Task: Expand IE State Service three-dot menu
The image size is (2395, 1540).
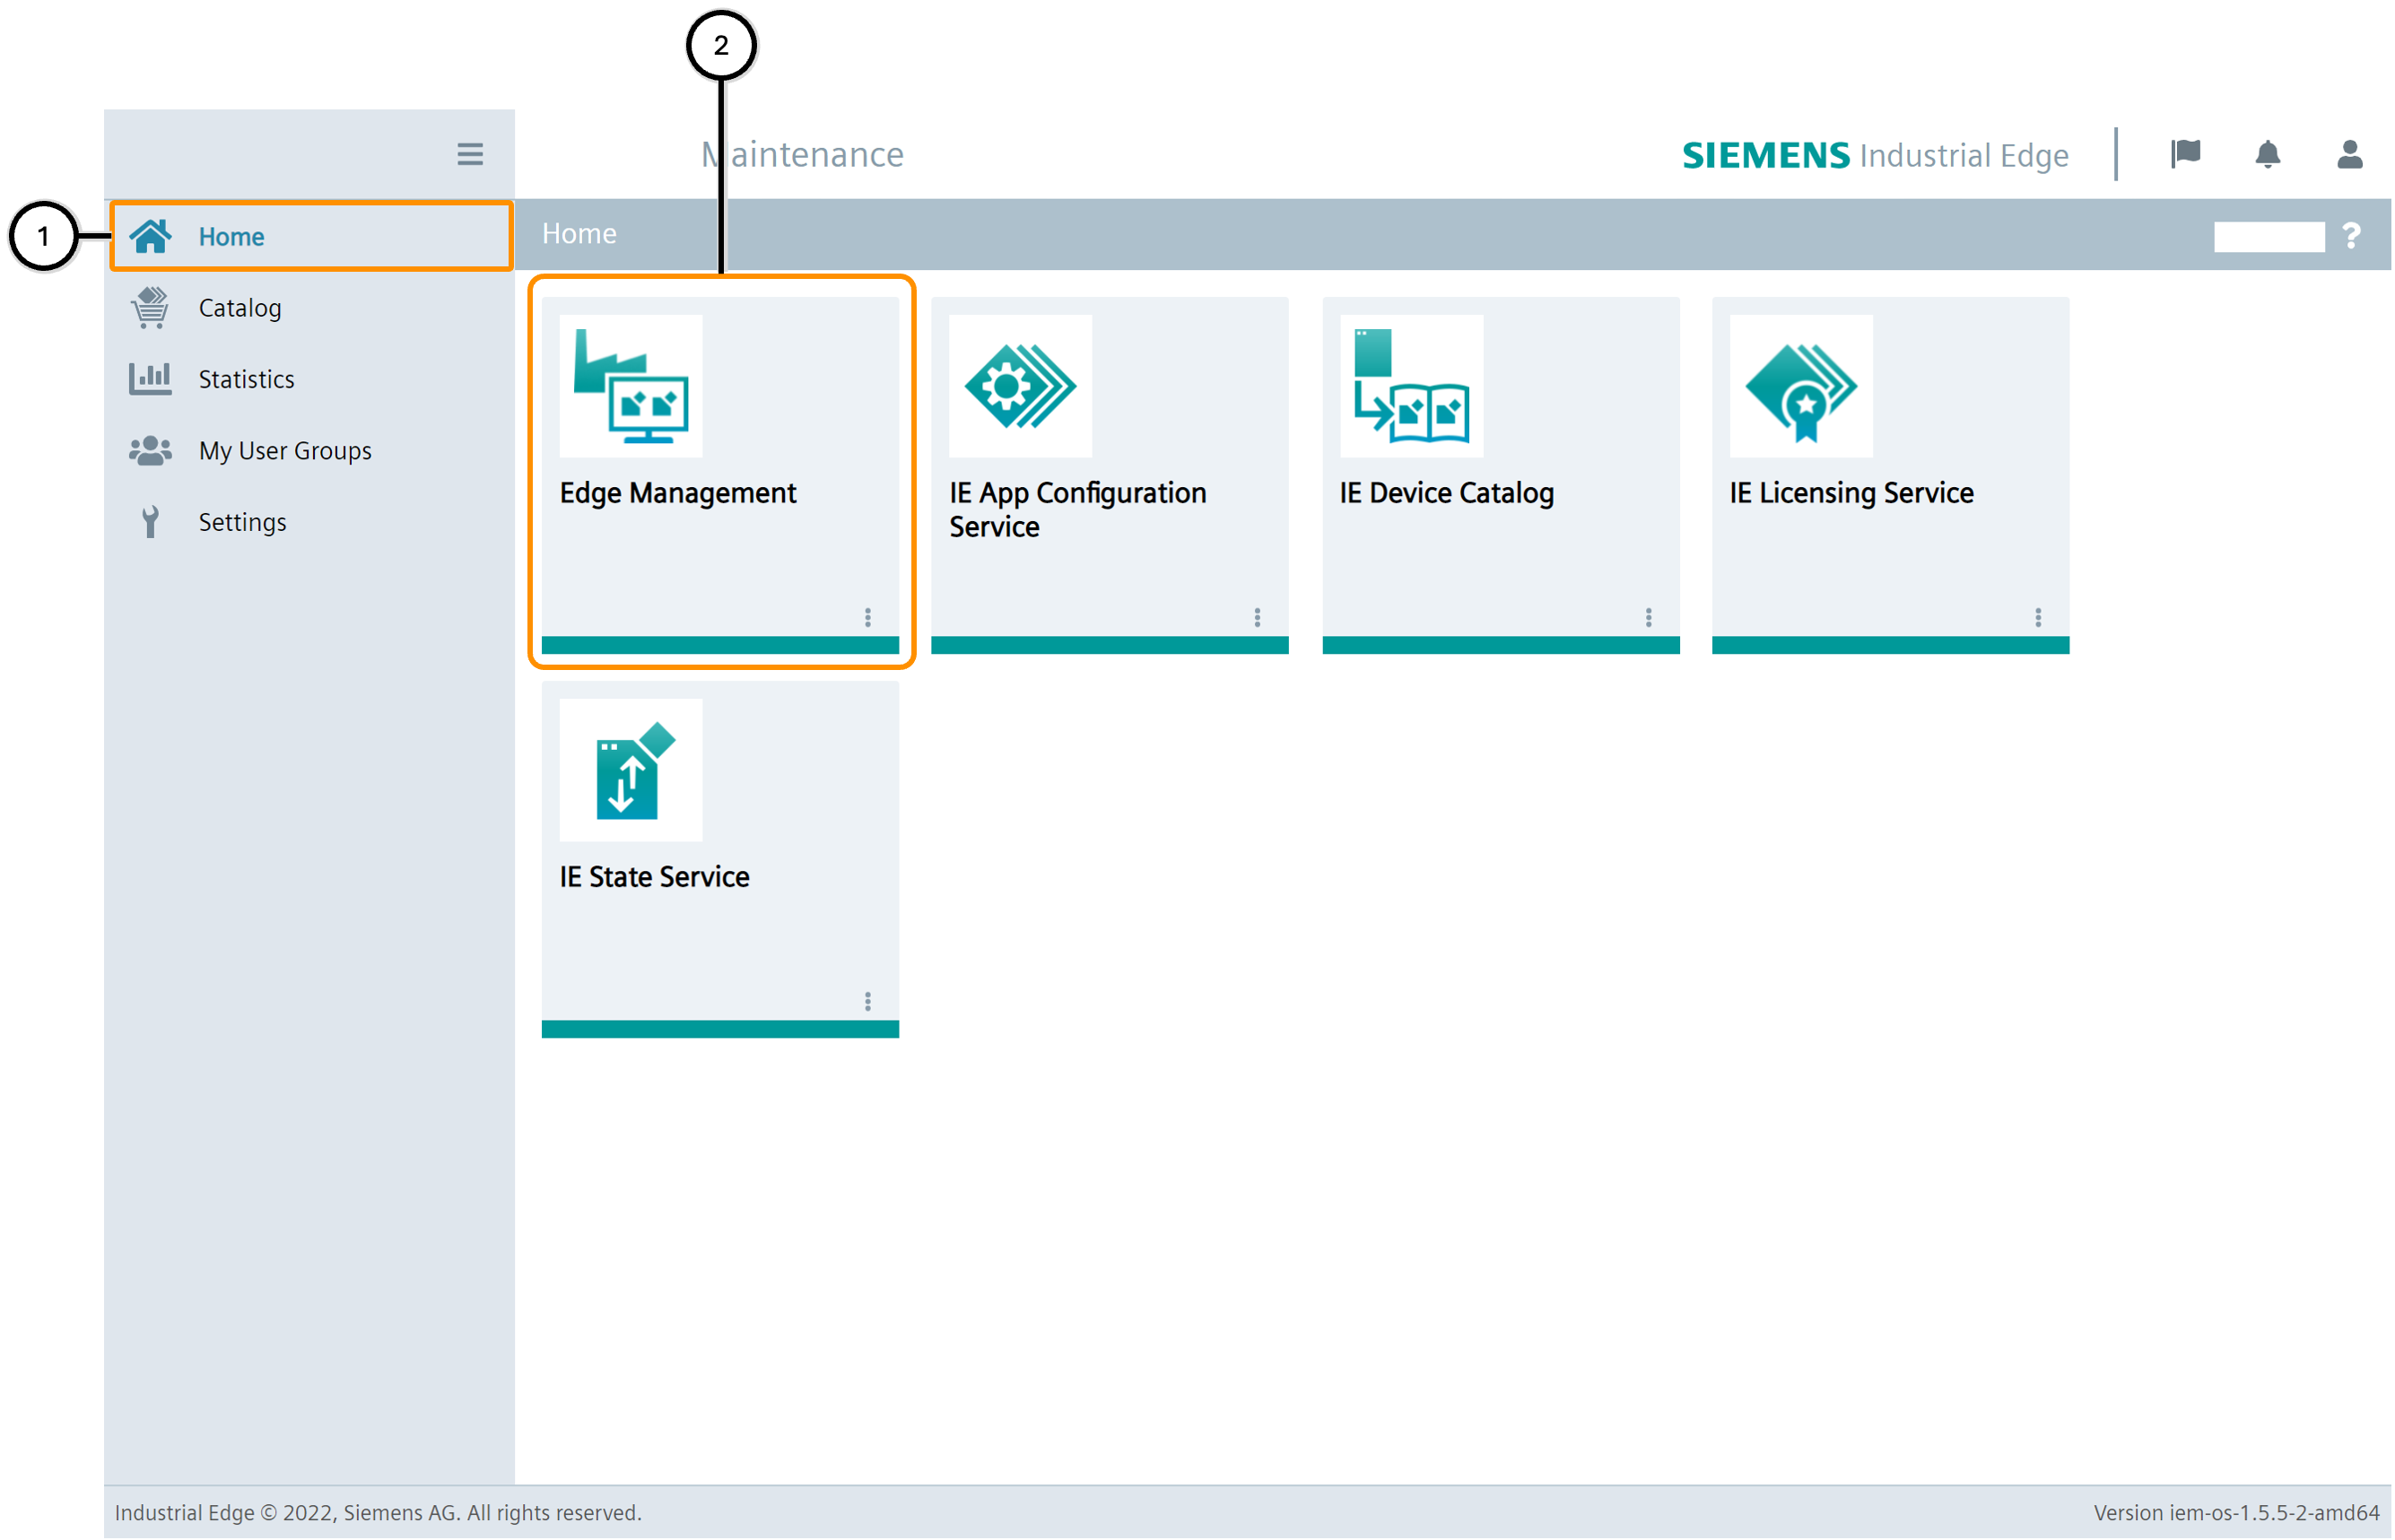Action: click(867, 1001)
